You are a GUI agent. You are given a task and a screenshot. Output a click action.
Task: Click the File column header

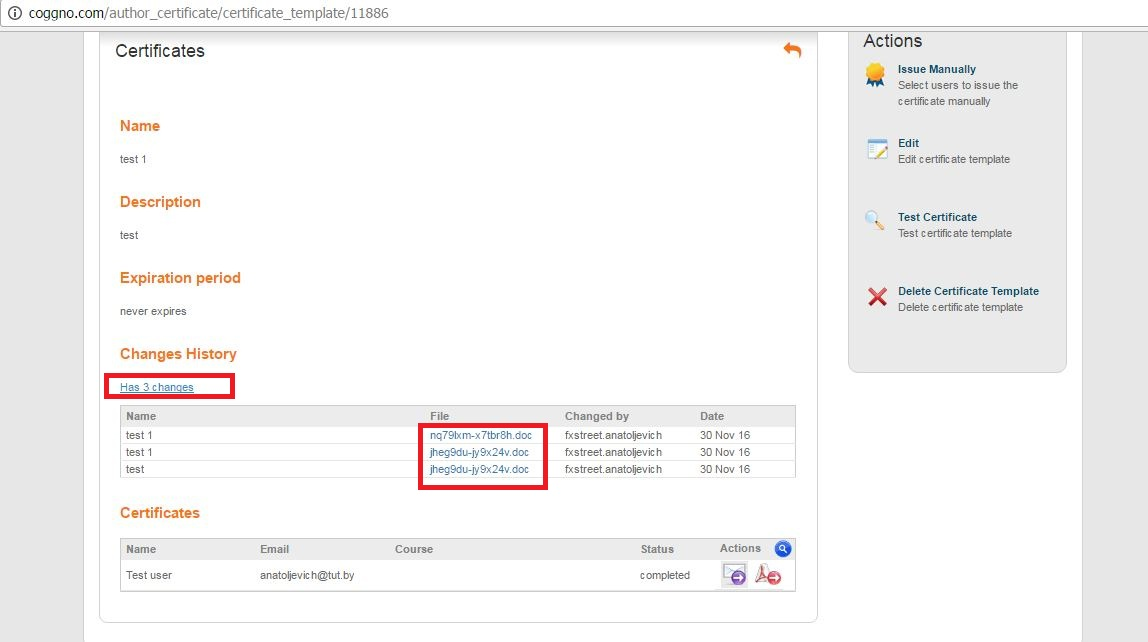pyautogui.click(x=439, y=416)
